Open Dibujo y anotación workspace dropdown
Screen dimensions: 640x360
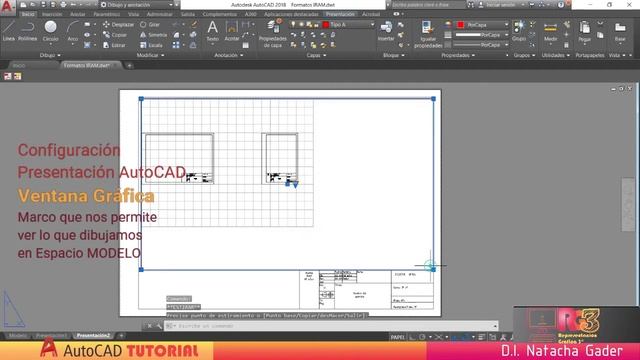(x=137, y=5)
